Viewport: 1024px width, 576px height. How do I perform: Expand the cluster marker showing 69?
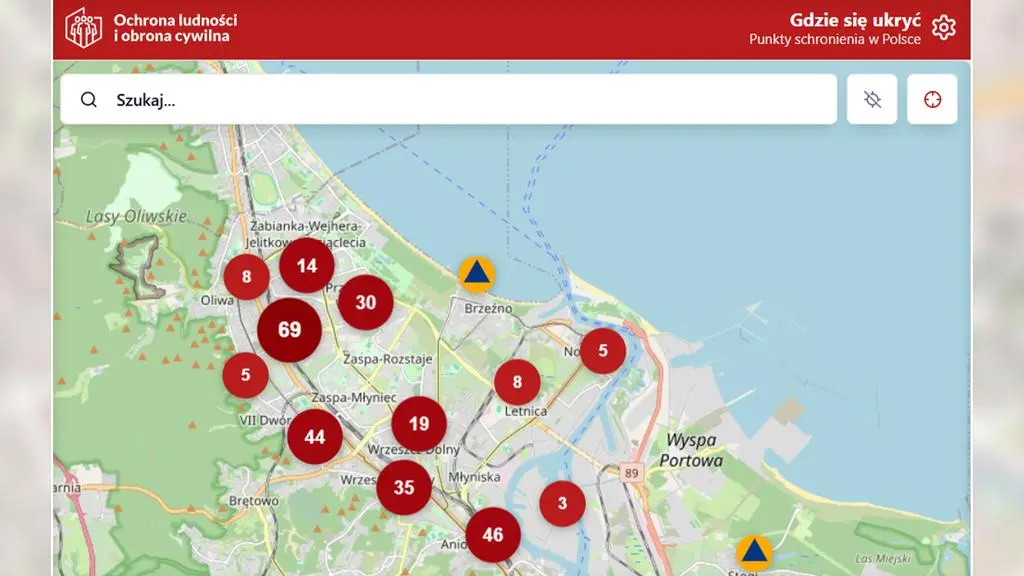pyautogui.click(x=289, y=330)
